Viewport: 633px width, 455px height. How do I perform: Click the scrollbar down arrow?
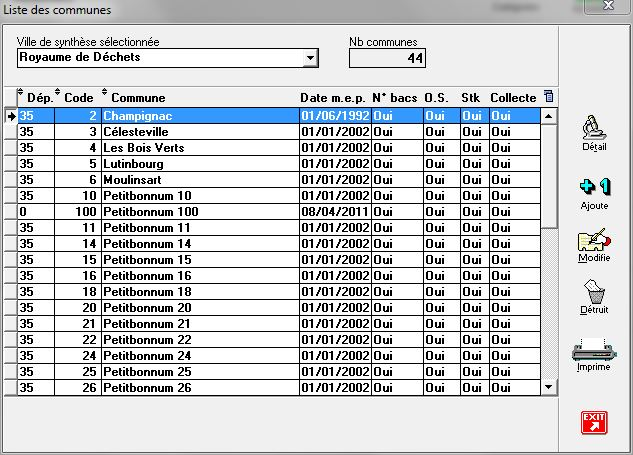[x=548, y=386]
